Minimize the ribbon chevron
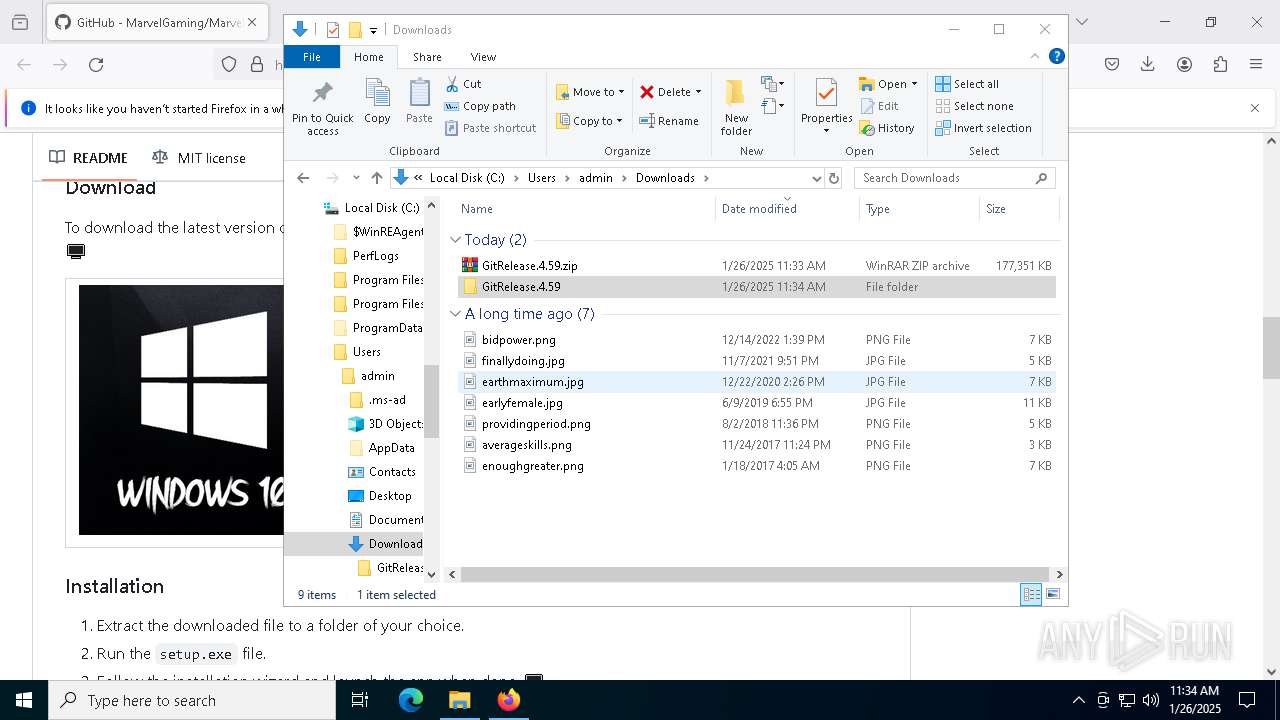This screenshot has height=720, width=1280. 1035,56
